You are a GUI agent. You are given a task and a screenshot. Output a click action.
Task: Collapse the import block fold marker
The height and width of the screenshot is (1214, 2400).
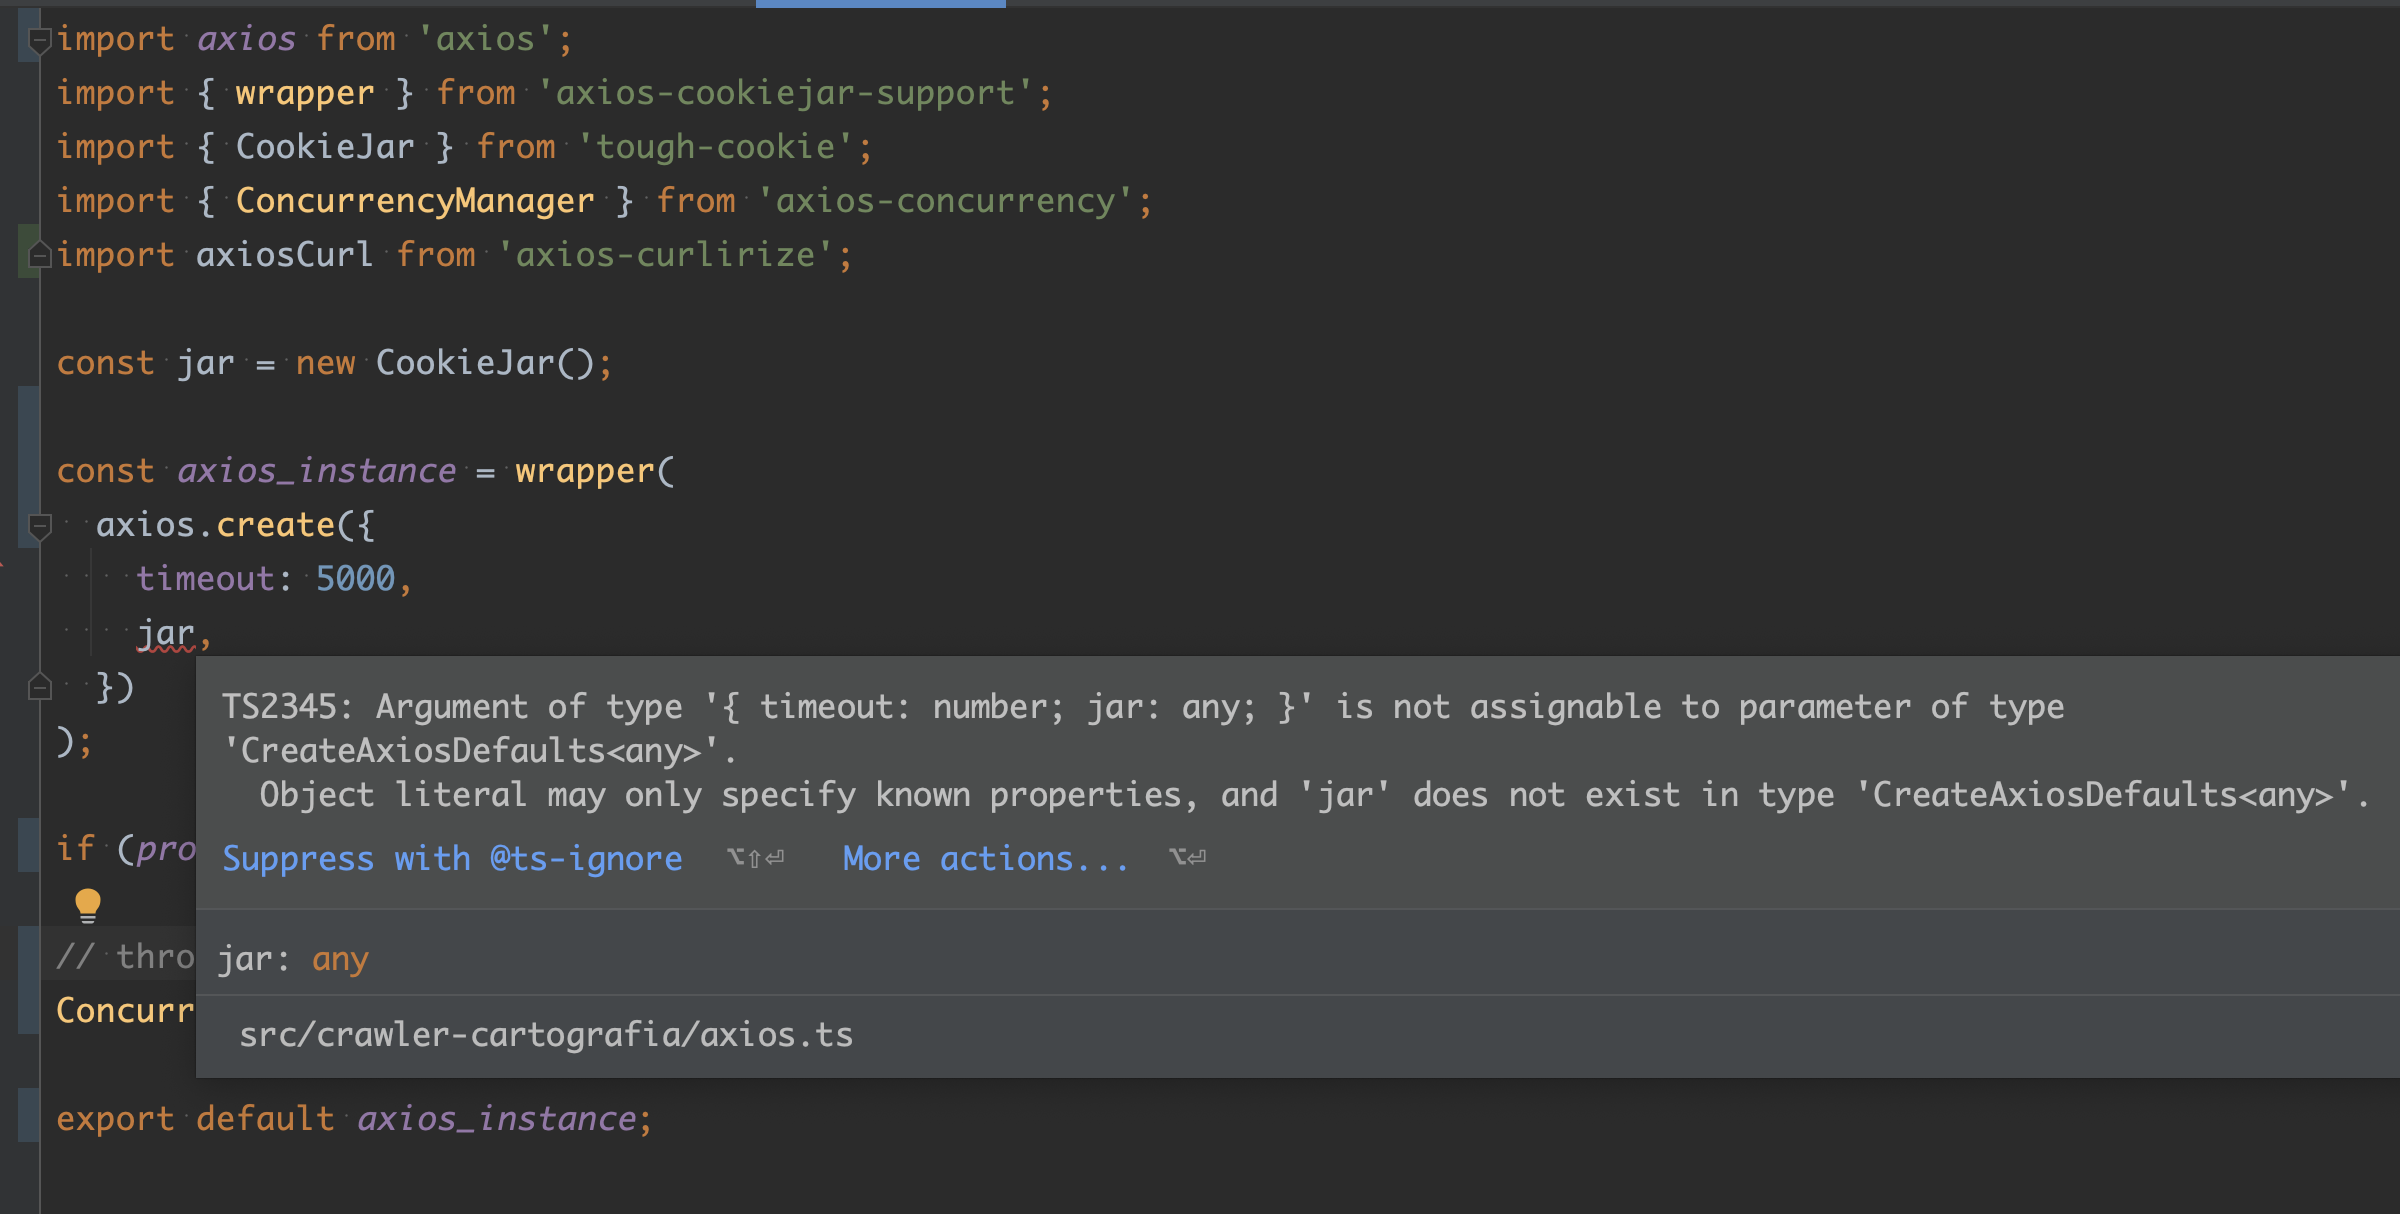coord(40,40)
